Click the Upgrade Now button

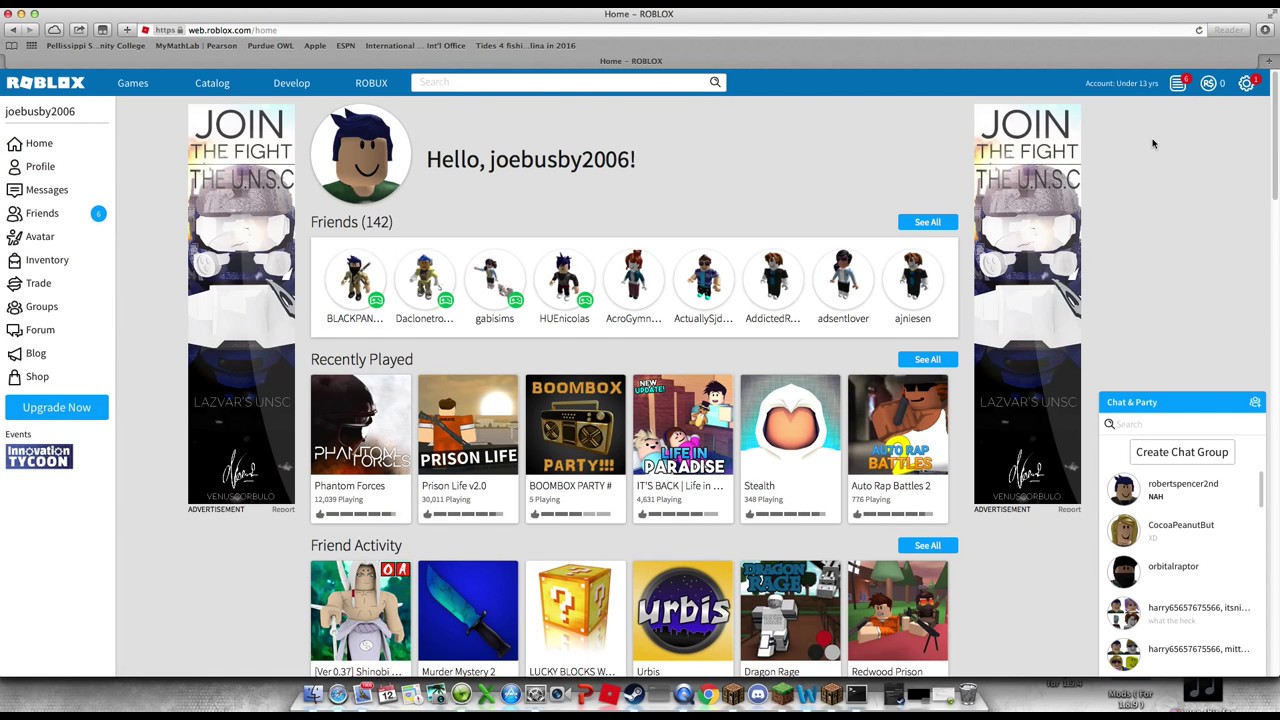(x=57, y=407)
